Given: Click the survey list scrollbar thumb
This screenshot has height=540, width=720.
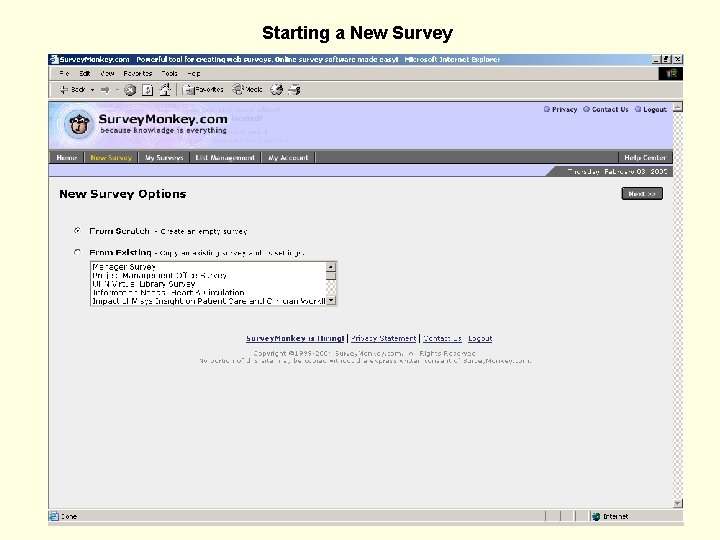Looking at the screenshot, I should coord(331,276).
